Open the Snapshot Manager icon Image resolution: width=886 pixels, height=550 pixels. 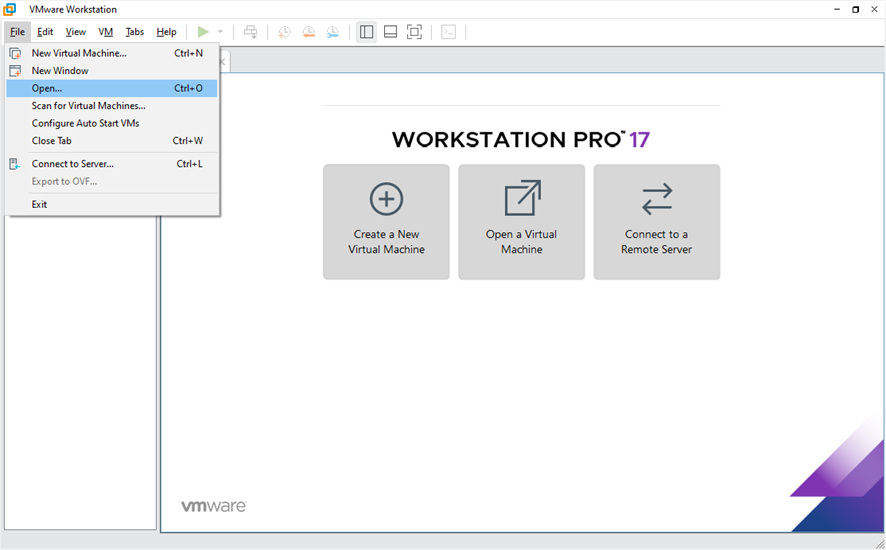pos(330,32)
